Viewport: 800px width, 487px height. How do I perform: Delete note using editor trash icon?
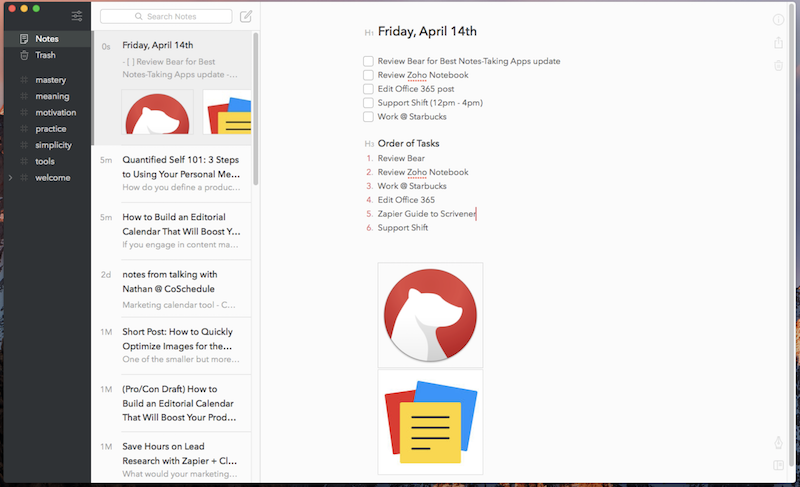pyautogui.click(x=779, y=66)
